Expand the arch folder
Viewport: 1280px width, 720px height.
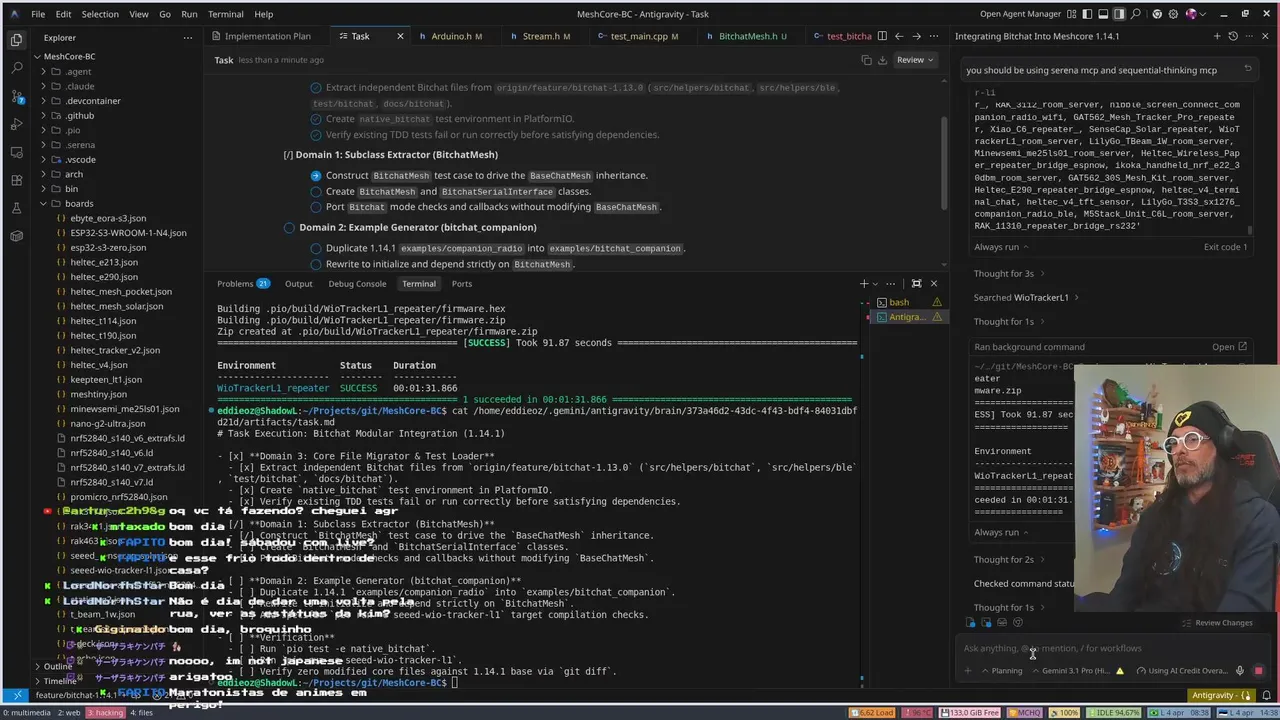[x=74, y=174]
